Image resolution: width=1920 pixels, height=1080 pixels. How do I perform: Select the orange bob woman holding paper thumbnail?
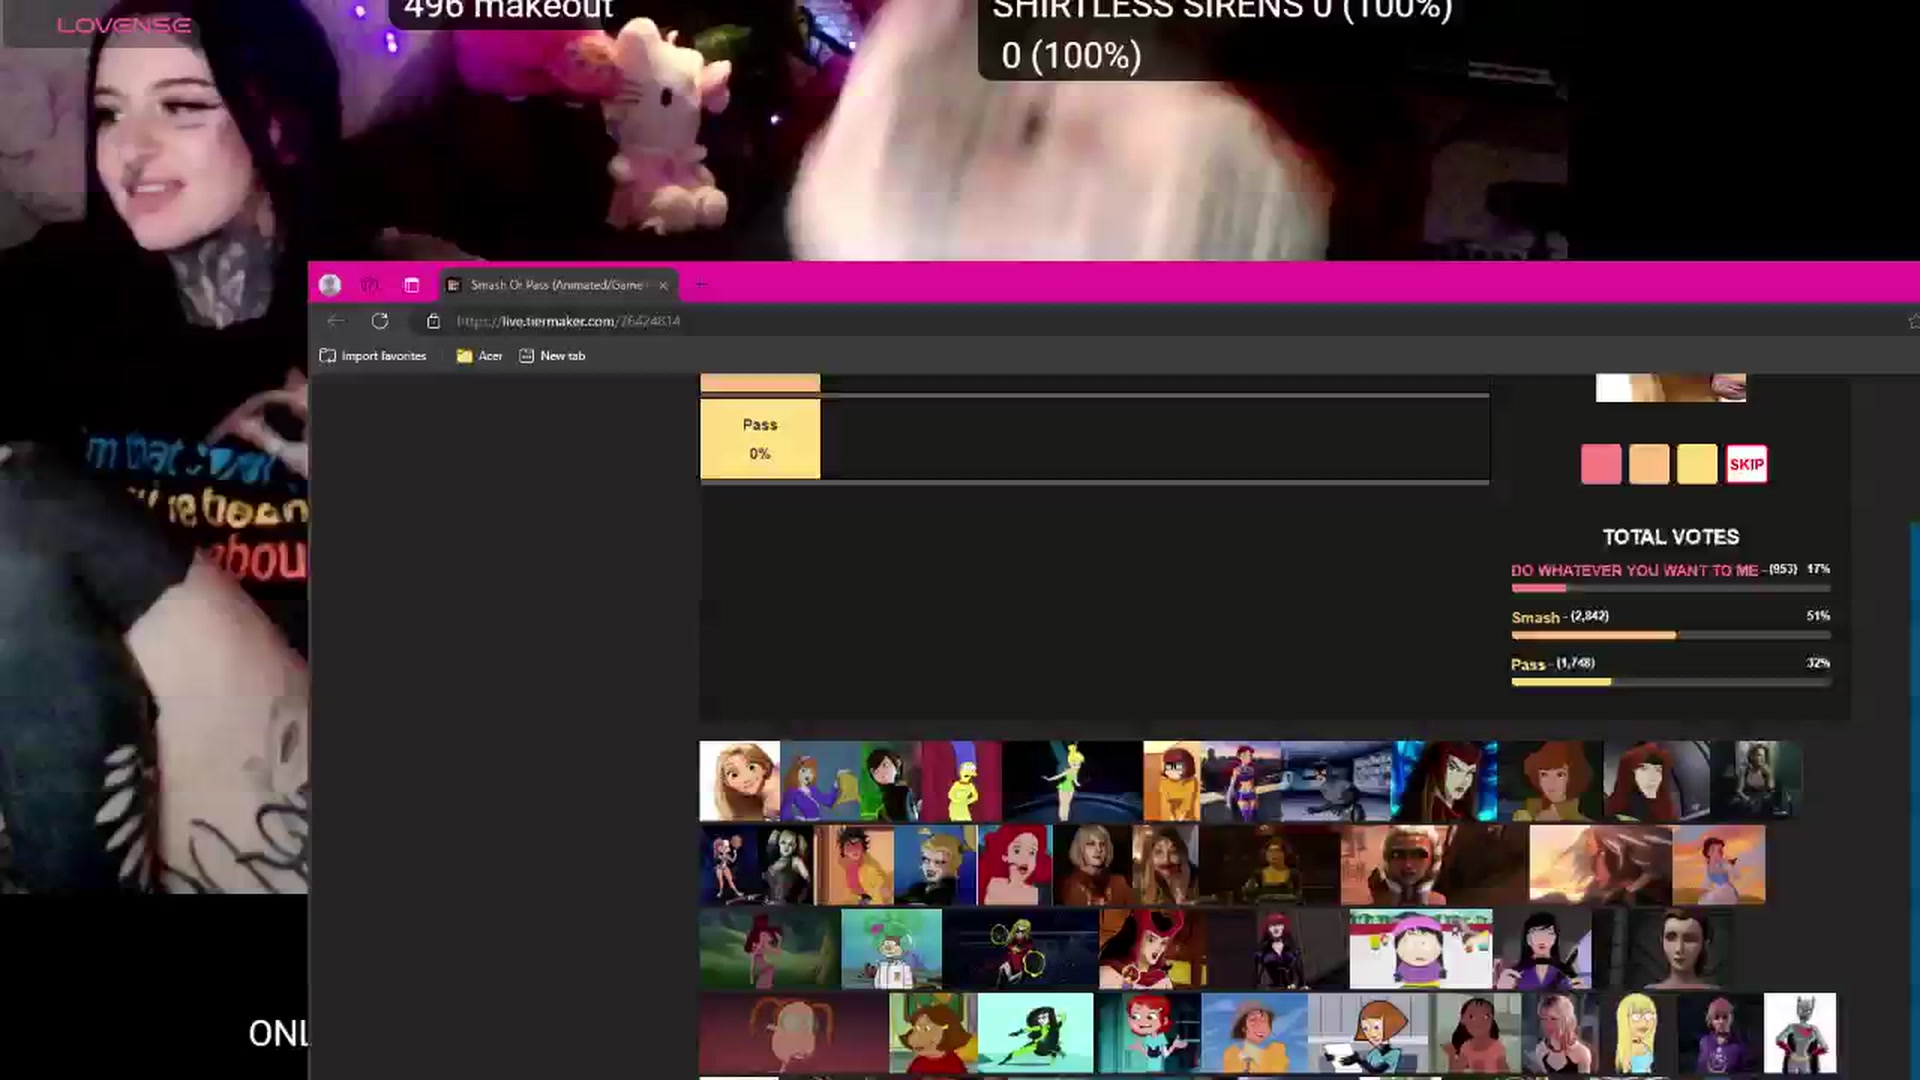coord(1369,1033)
